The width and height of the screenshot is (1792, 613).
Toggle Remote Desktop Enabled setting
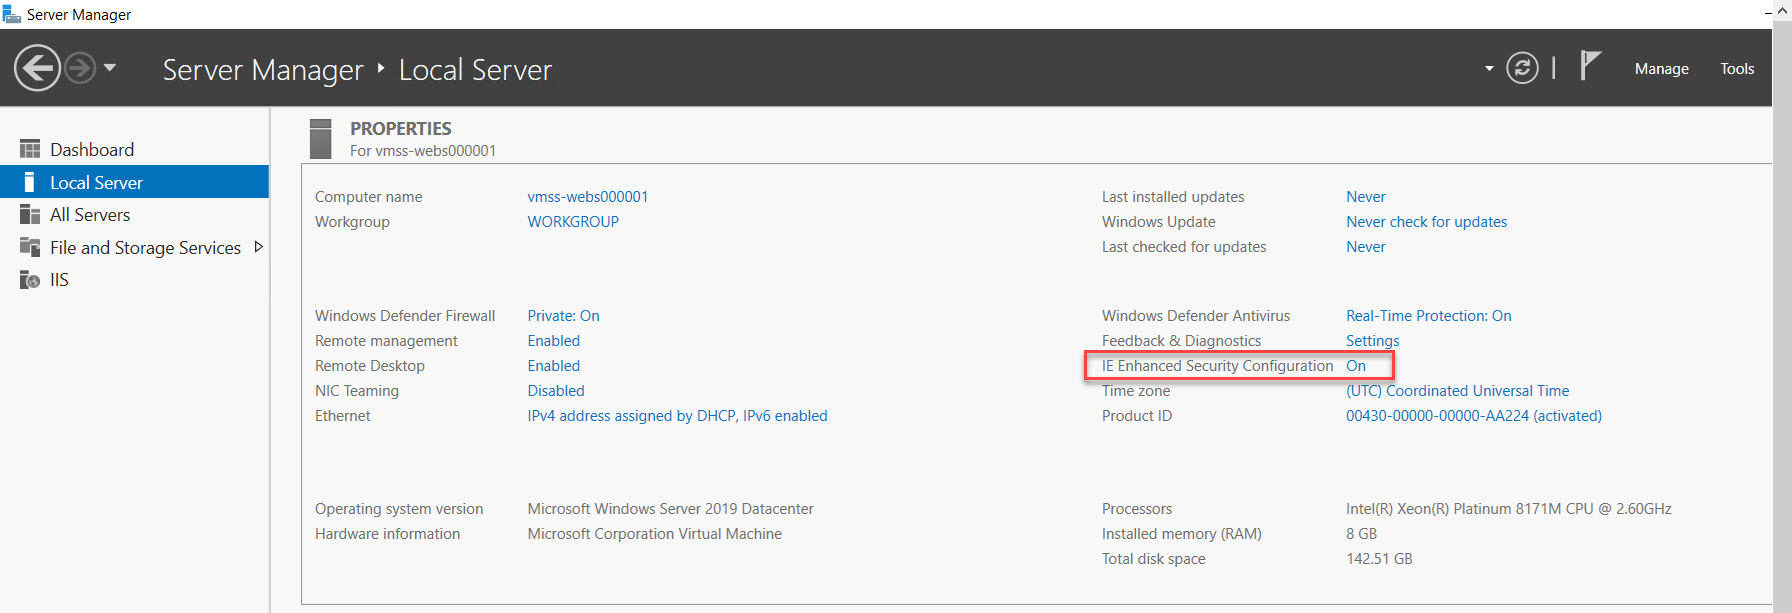[553, 366]
